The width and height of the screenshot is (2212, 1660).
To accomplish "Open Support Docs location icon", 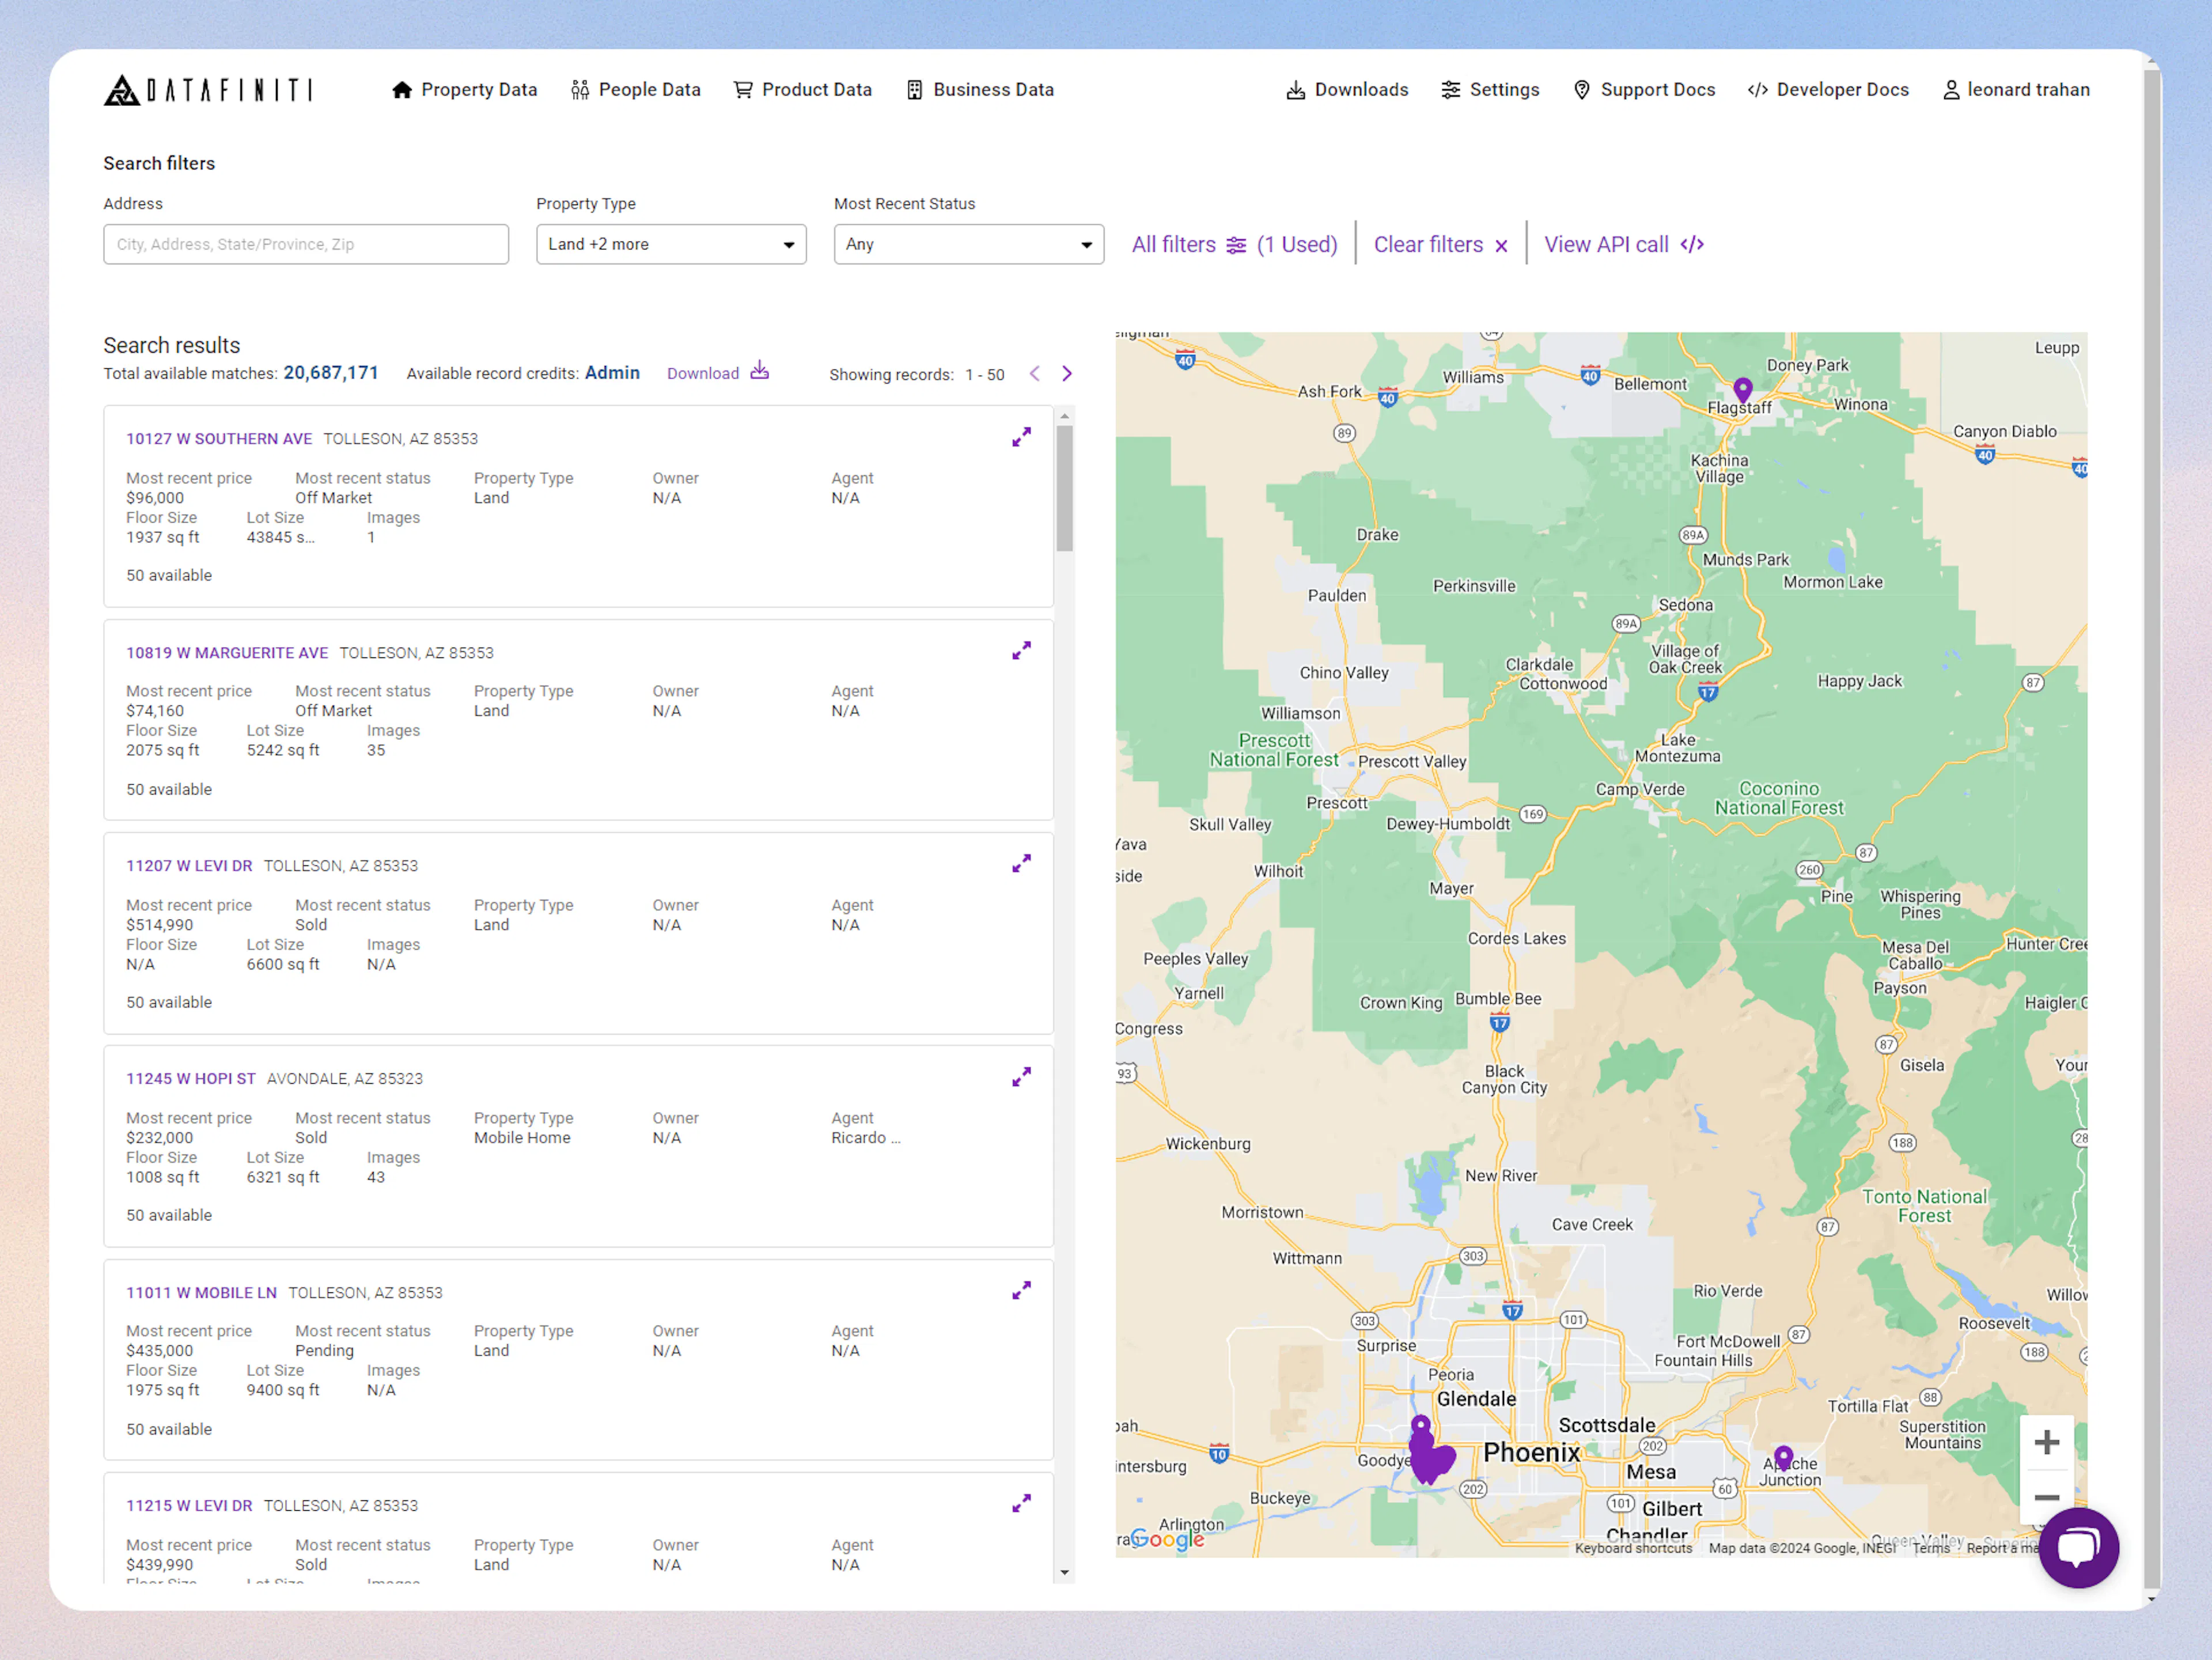I will [x=1581, y=89].
